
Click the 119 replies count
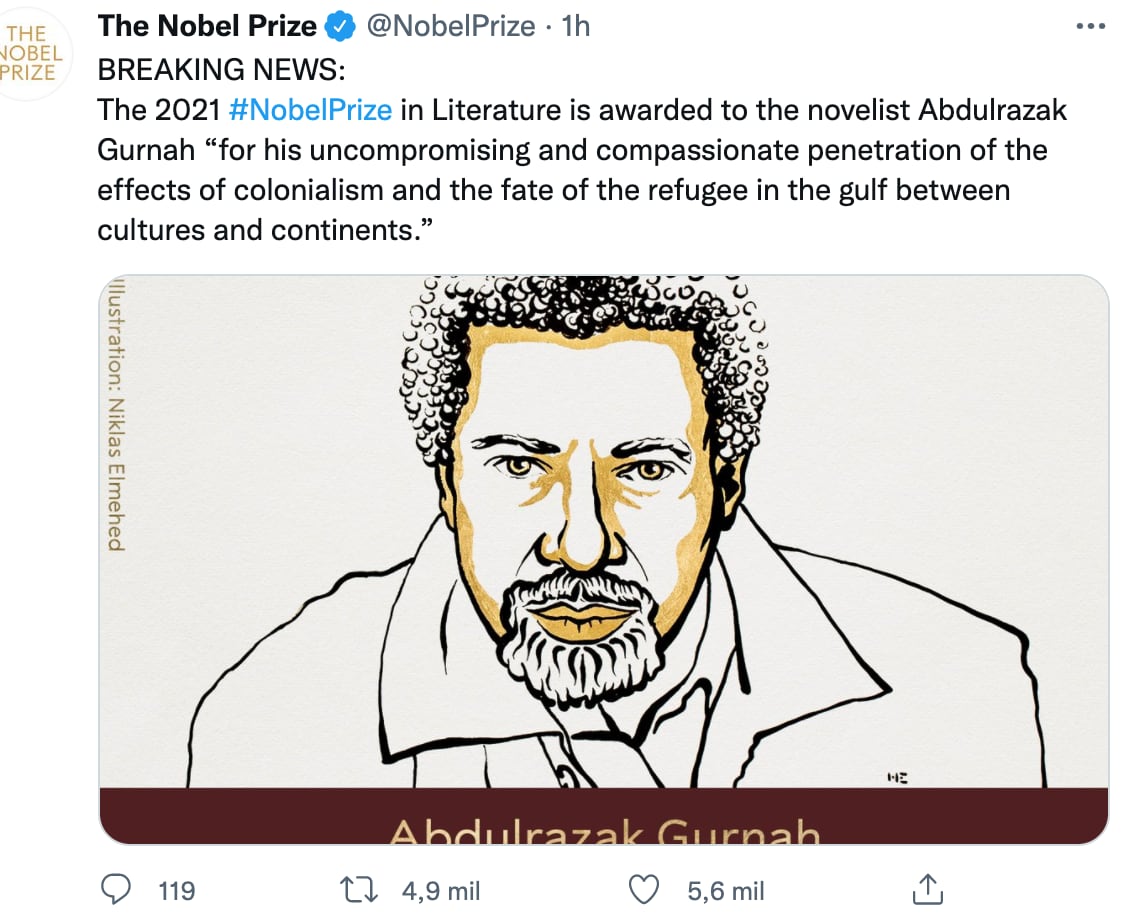point(177,890)
